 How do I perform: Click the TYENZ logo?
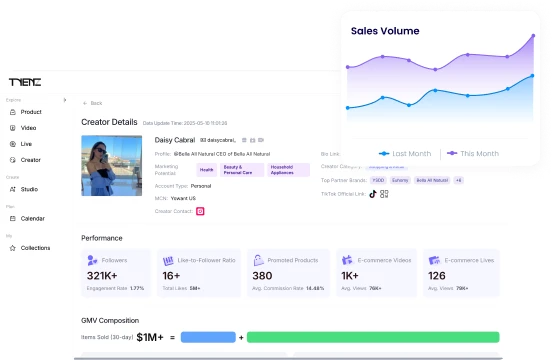pos(25,82)
